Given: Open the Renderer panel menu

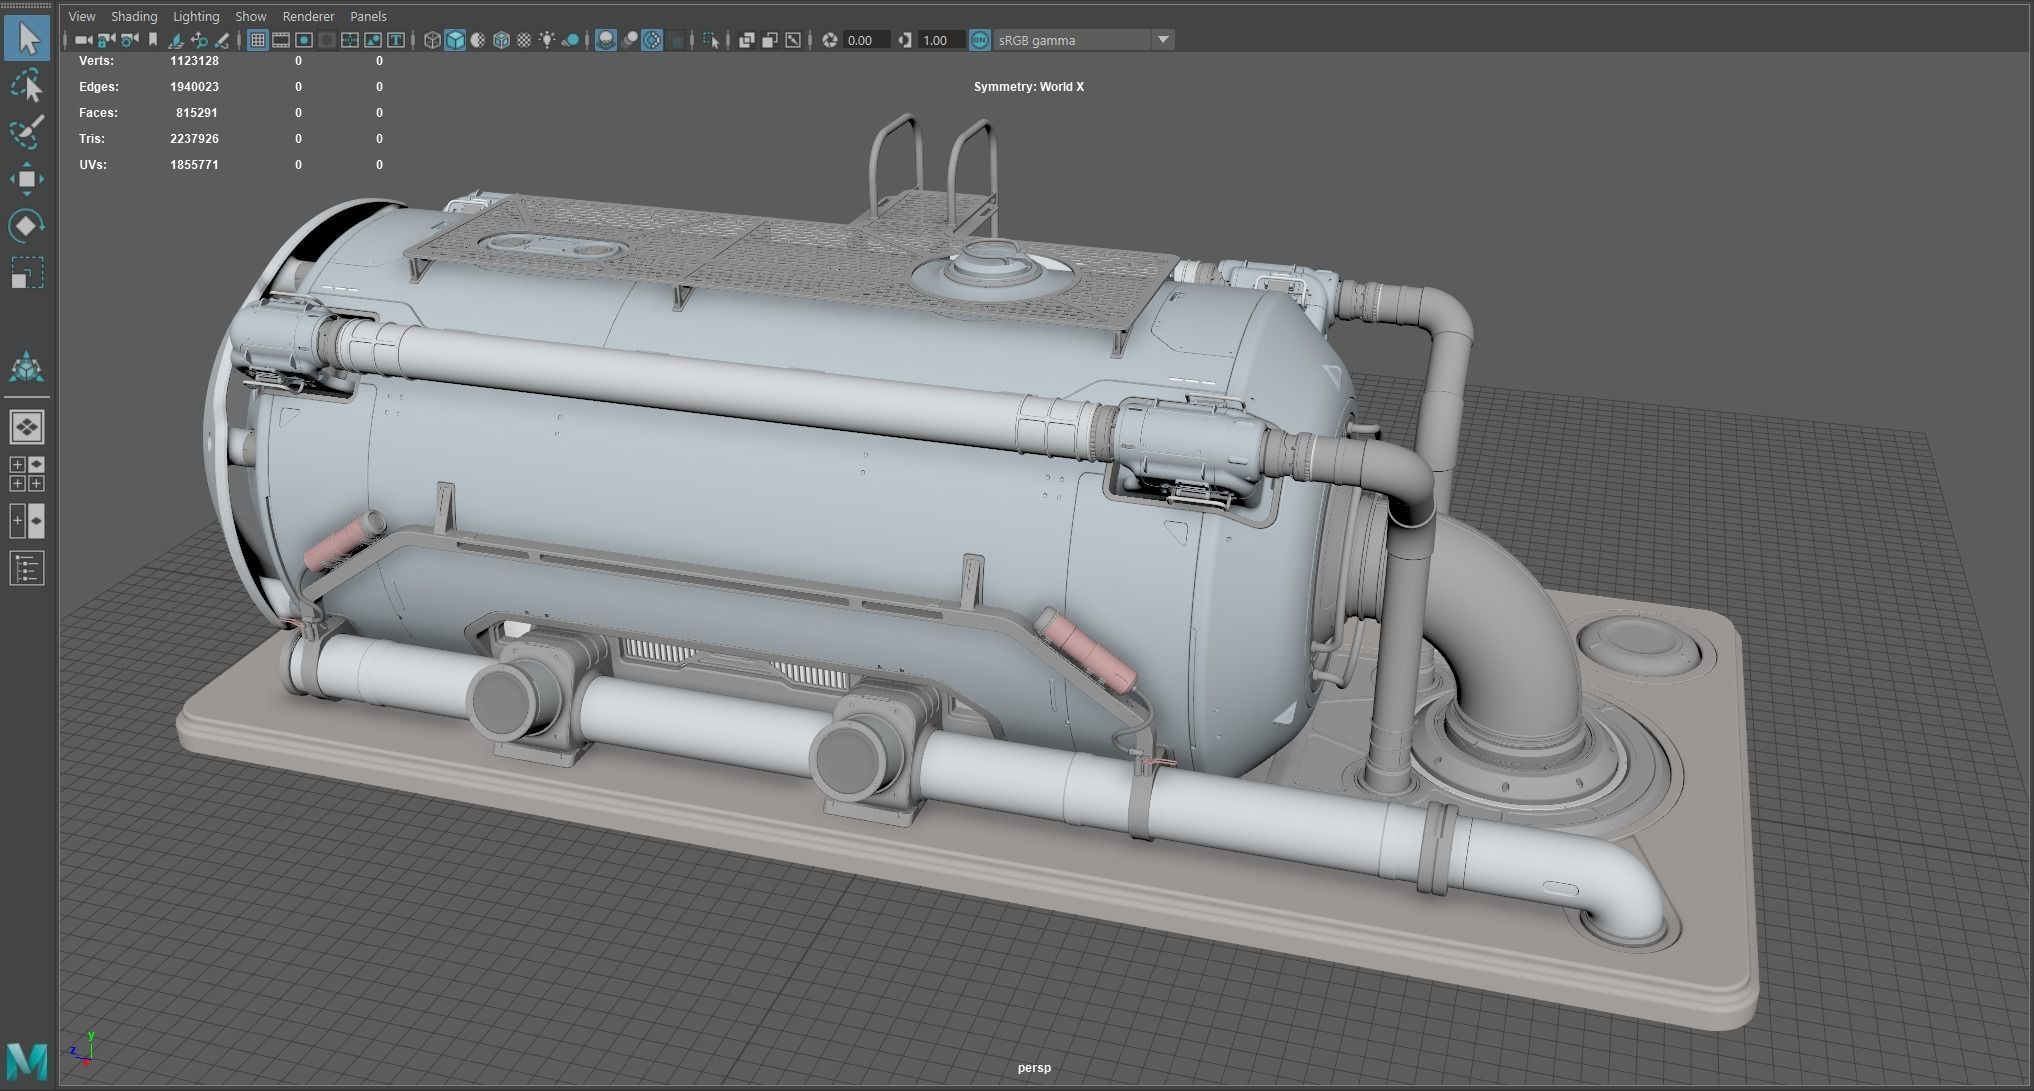Looking at the screenshot, I should point(308,16).
